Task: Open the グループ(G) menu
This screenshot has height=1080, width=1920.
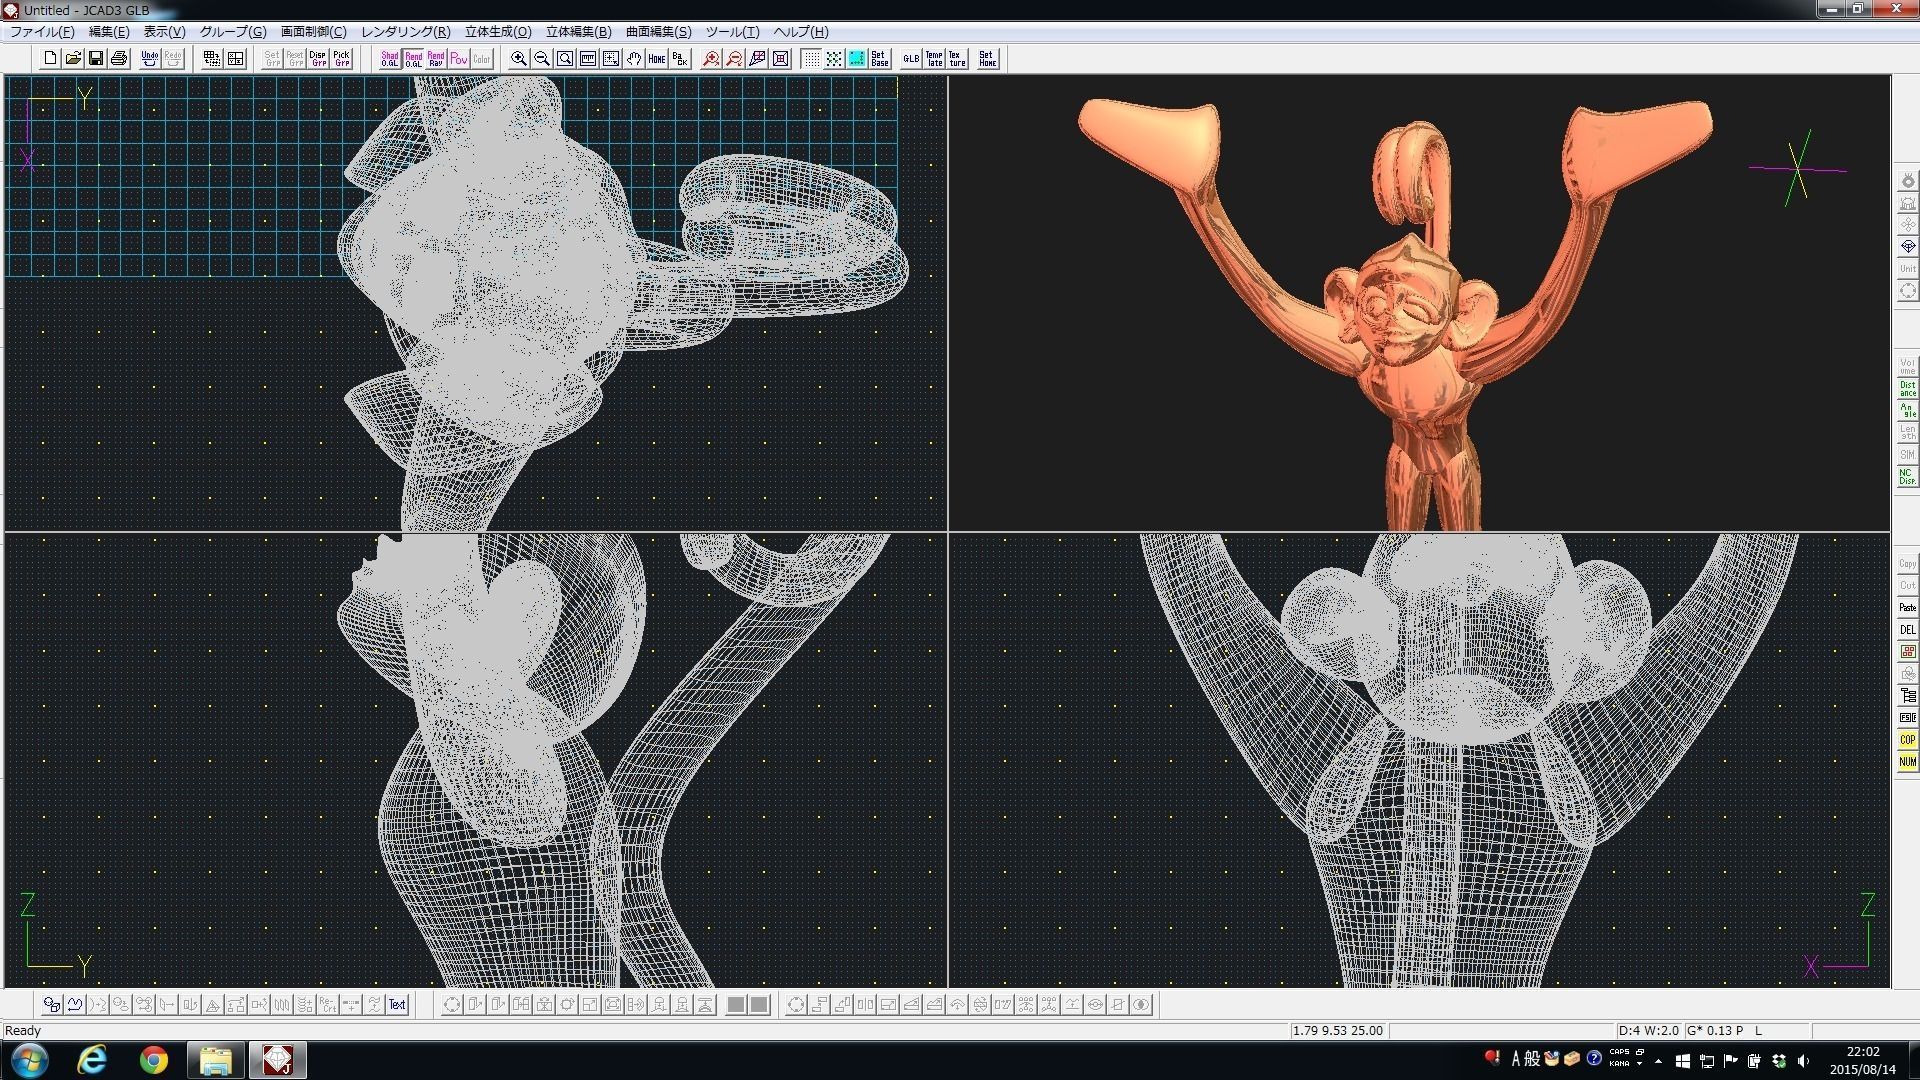Action: click(233, 32)
